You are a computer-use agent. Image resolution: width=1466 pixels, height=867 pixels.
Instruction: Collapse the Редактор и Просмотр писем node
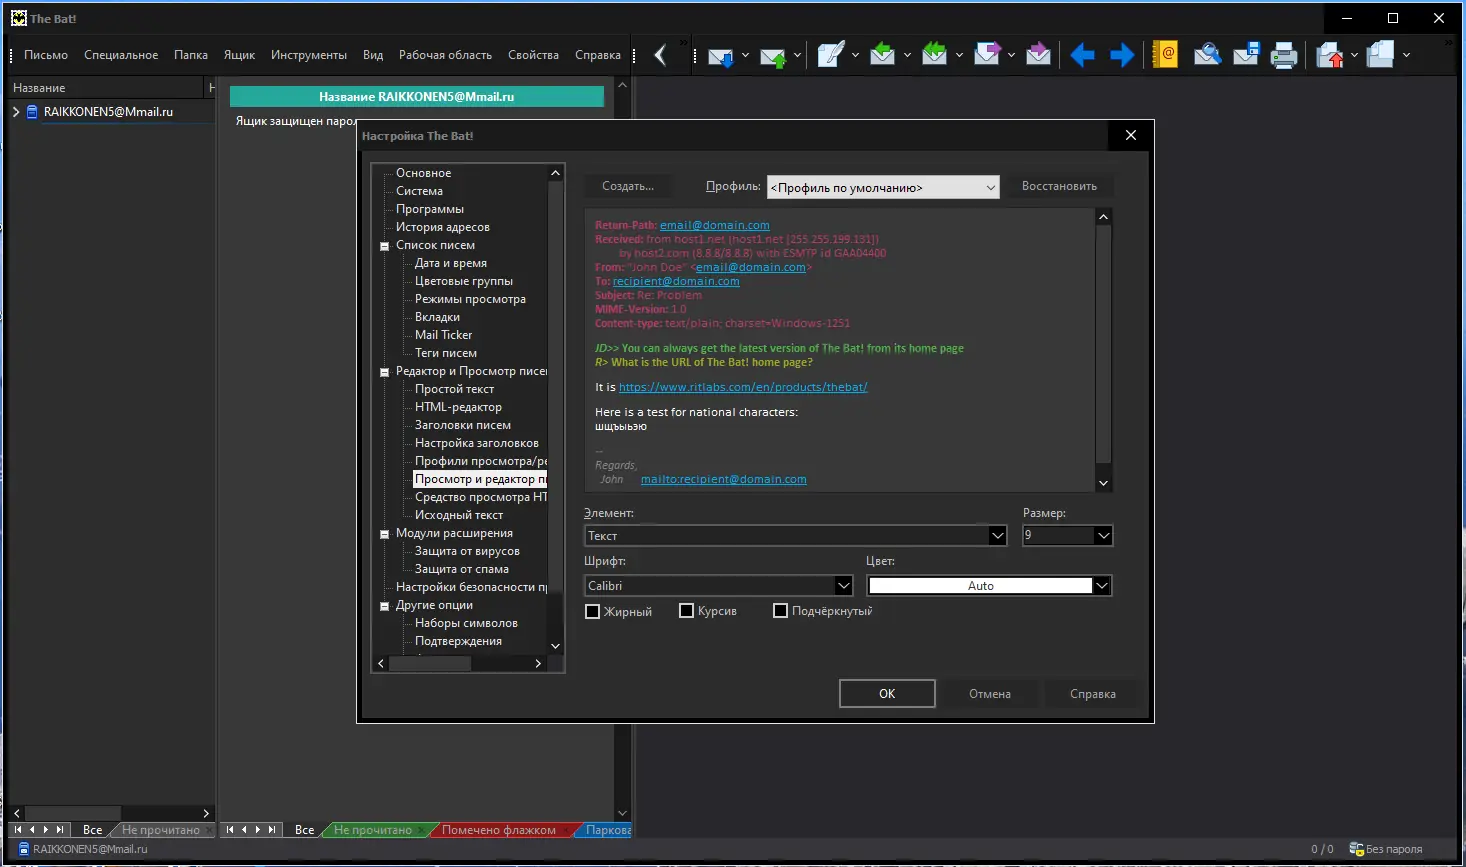click(384, 372)
